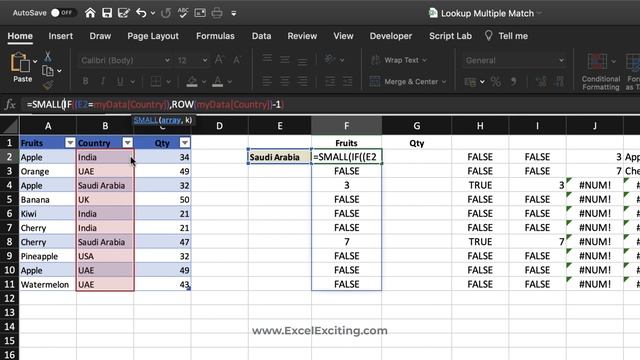The image size is (640, 360).
Task: Open the Page Layout tab
Action: (153, 36)
